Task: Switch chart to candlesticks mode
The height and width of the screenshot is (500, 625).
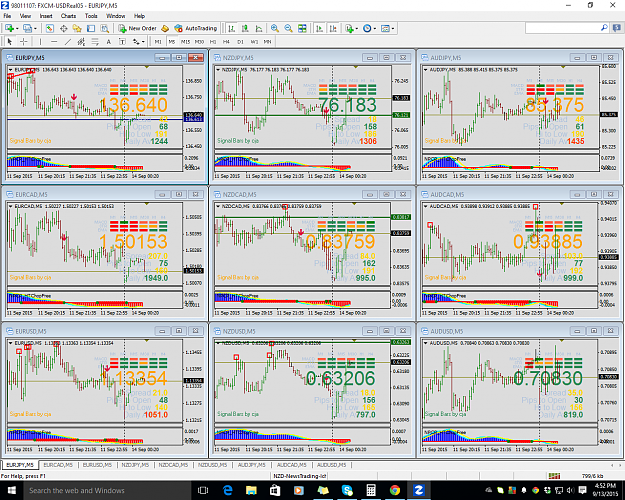Action: 245,28
